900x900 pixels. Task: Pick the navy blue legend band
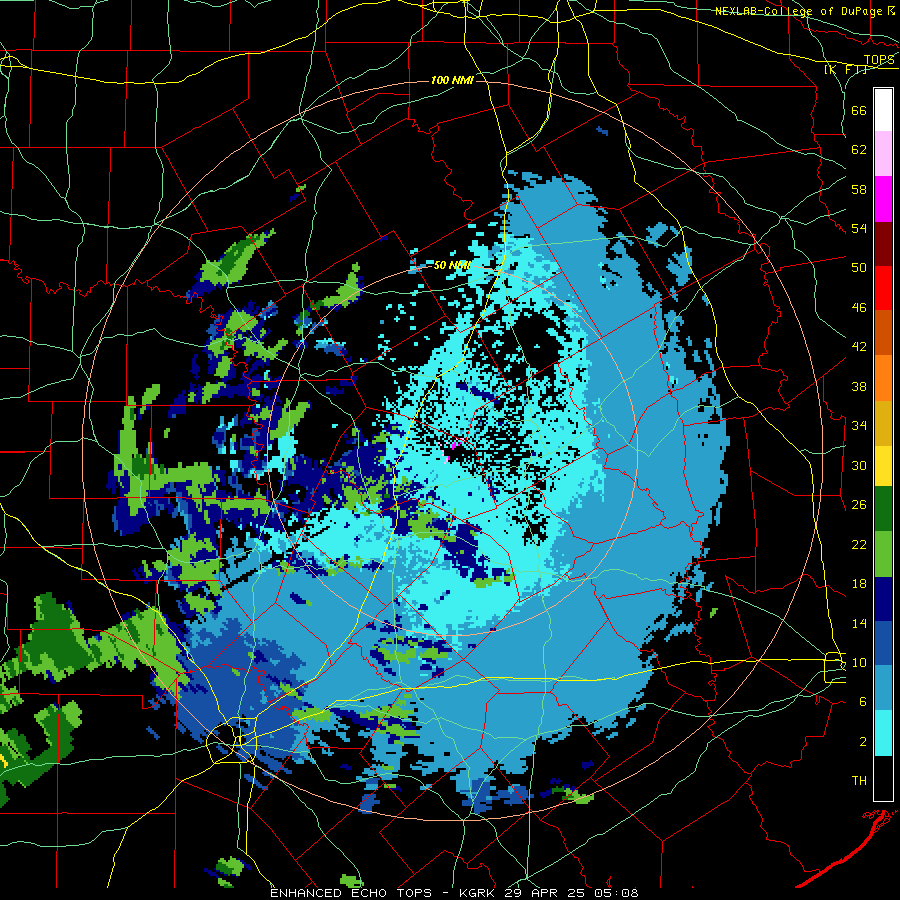pyautogui.click(x=883, y=599)
